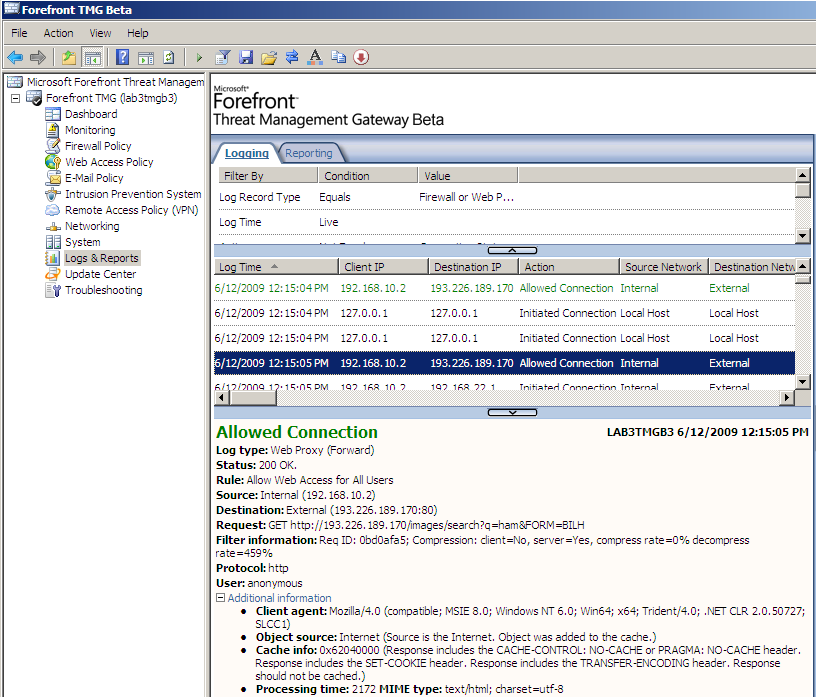The width and height of the screenshot is (816, 697).
Task: Switch to the Reporting tab
Action: tap(309, 153)
